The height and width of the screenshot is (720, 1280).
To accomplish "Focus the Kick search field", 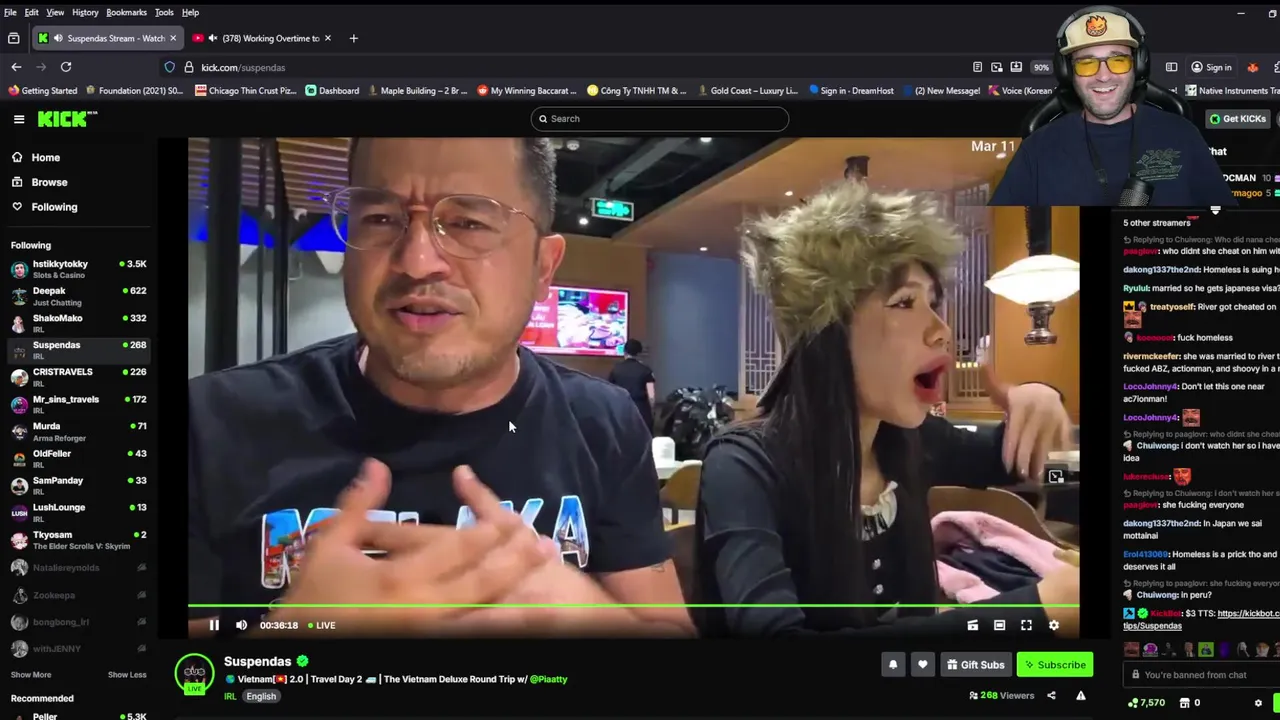I will [x=660, y=119].
